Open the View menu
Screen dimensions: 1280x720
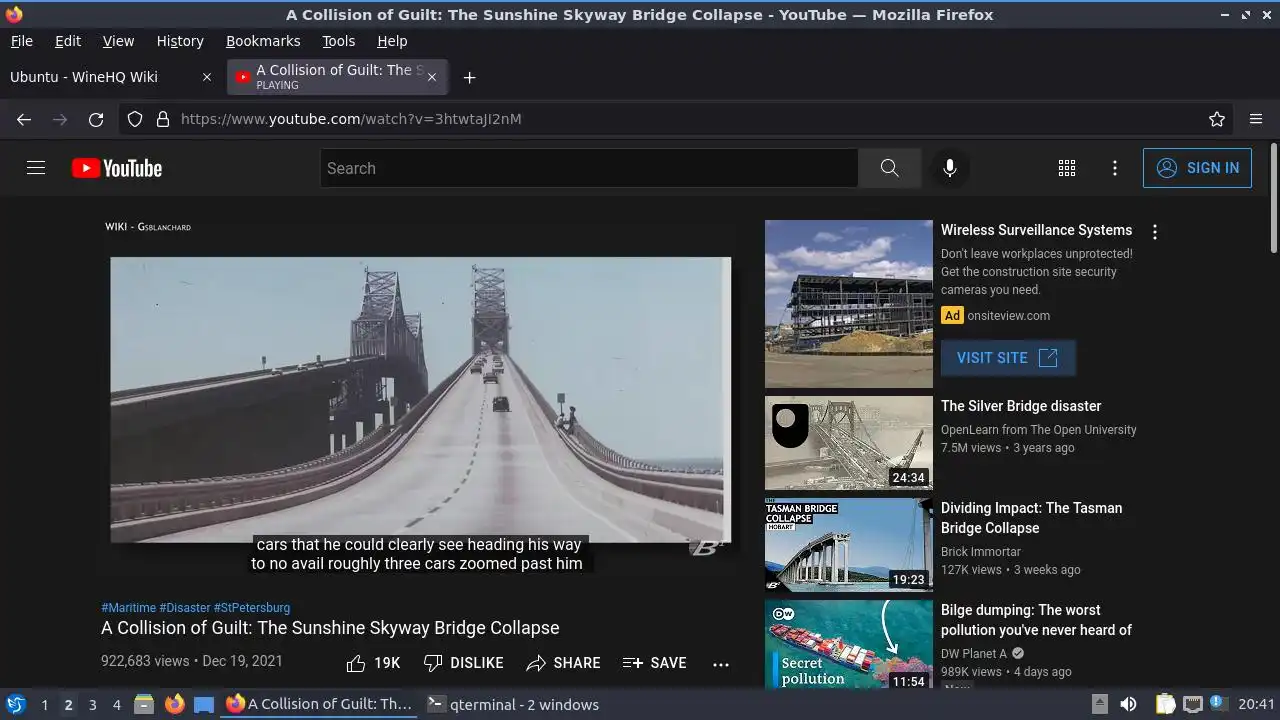coord(118,41)
